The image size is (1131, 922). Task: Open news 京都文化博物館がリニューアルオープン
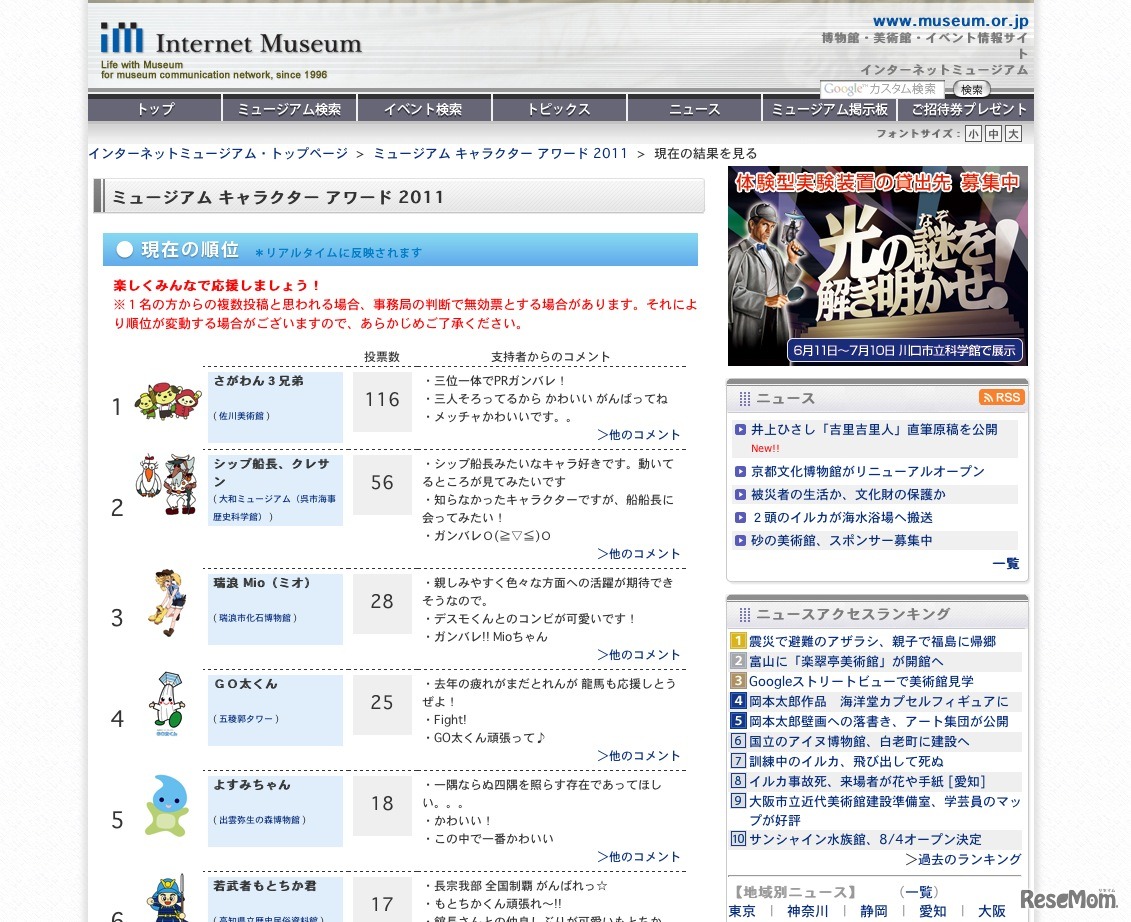[868, 471]
